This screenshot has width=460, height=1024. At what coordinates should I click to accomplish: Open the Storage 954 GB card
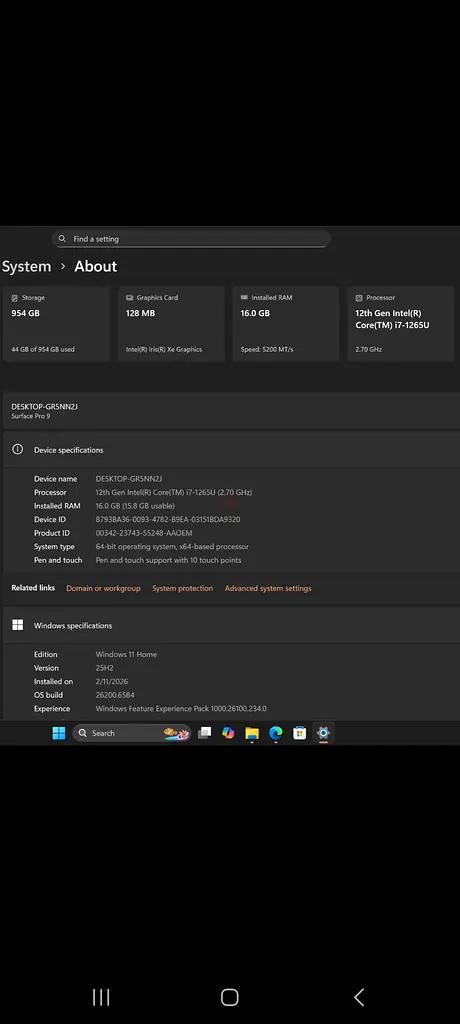click(x=57, y=324)
